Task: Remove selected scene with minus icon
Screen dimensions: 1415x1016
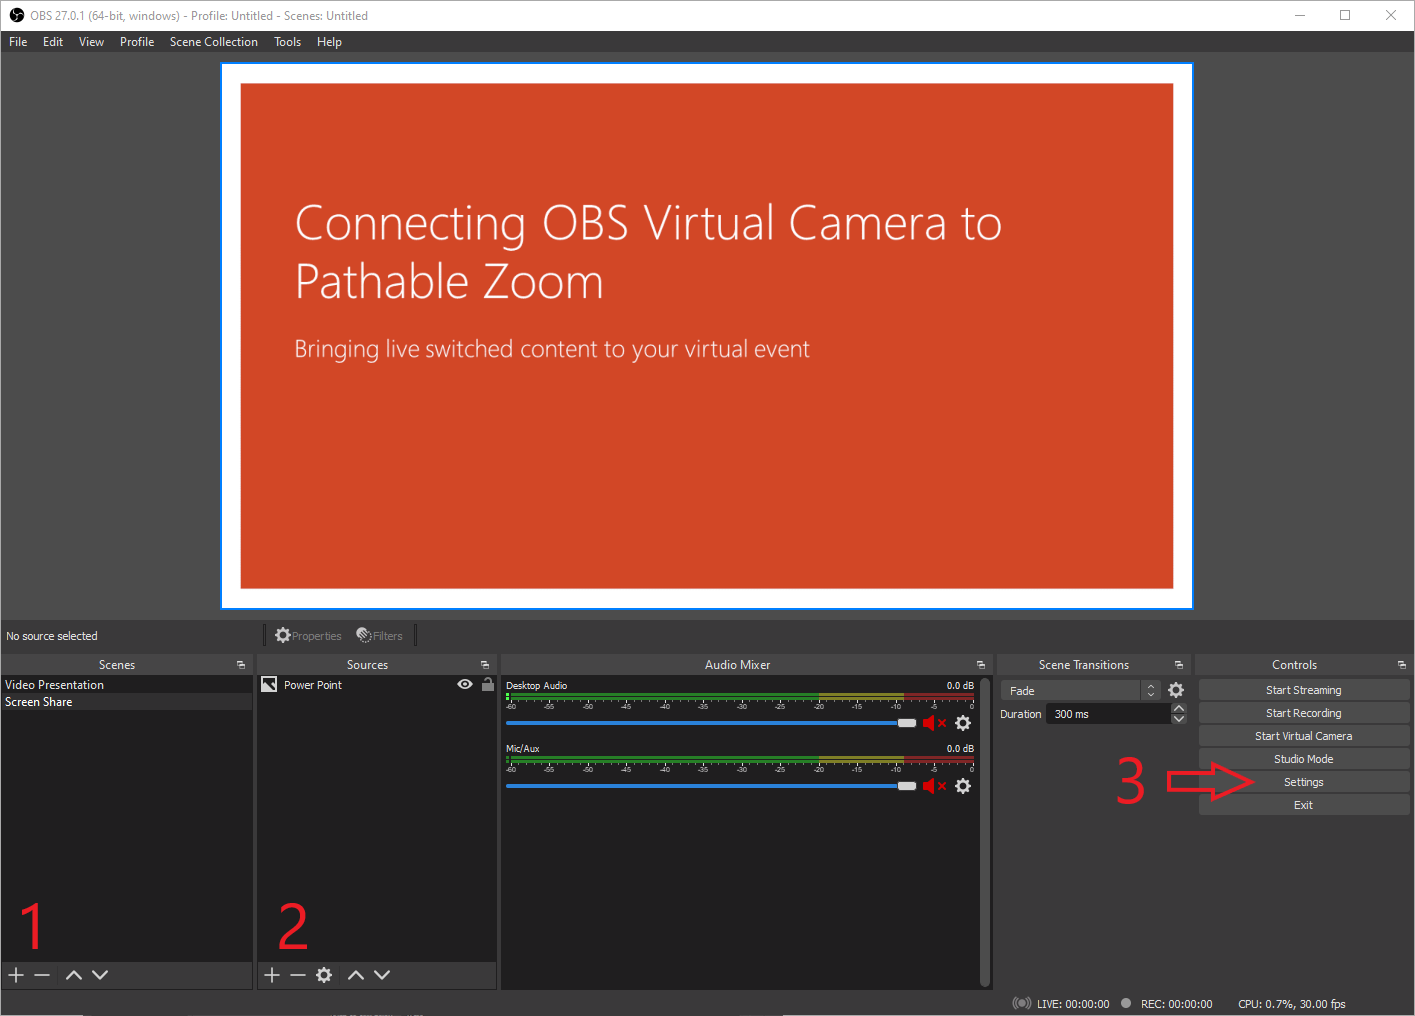Action: click(42, 975)
